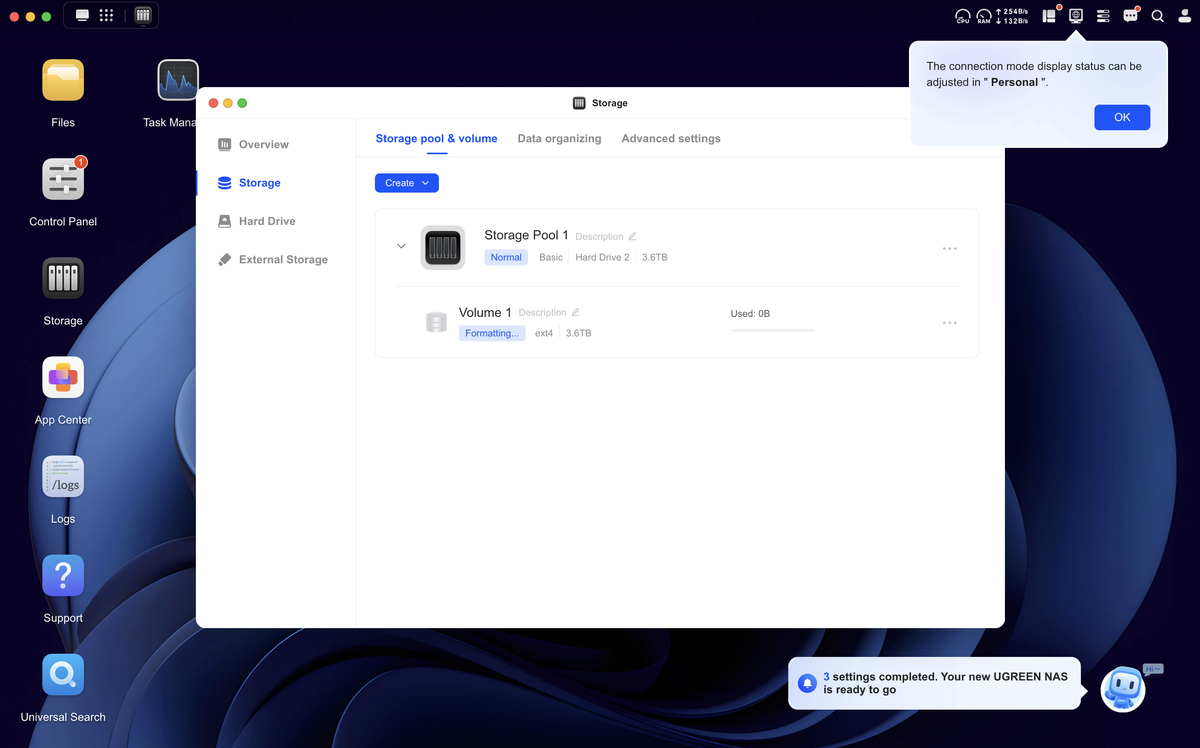Switch to Data organizing tab
This screenshot has height=748, width=1200.
point(559,139)
